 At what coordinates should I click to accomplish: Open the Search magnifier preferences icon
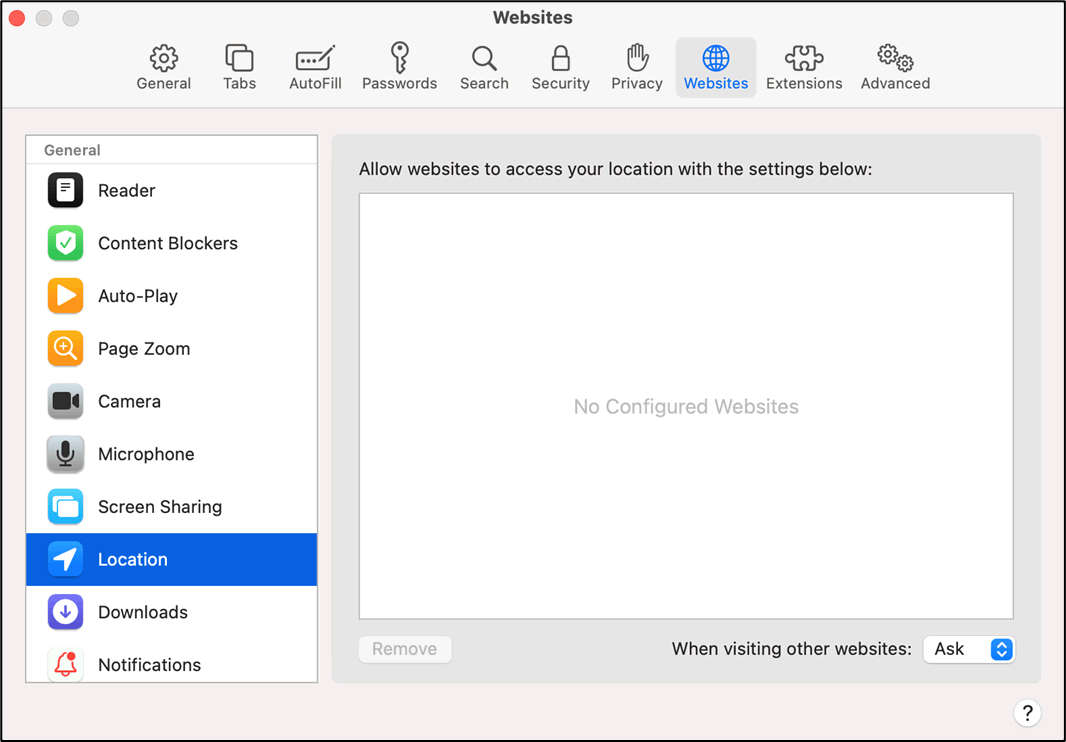(x=484, y=59)
